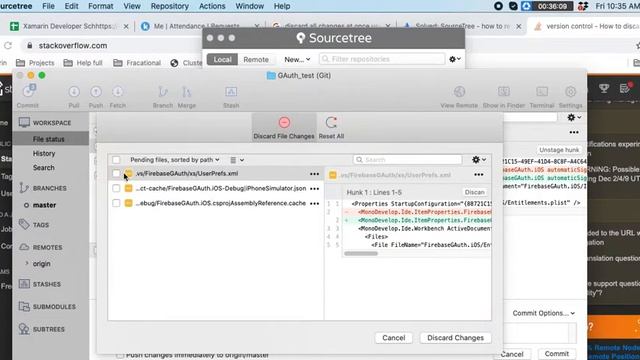This screenshot has height=360, width=640.
Task: Open Pending files sorted by path dropdown
Action: pos(175,160)
